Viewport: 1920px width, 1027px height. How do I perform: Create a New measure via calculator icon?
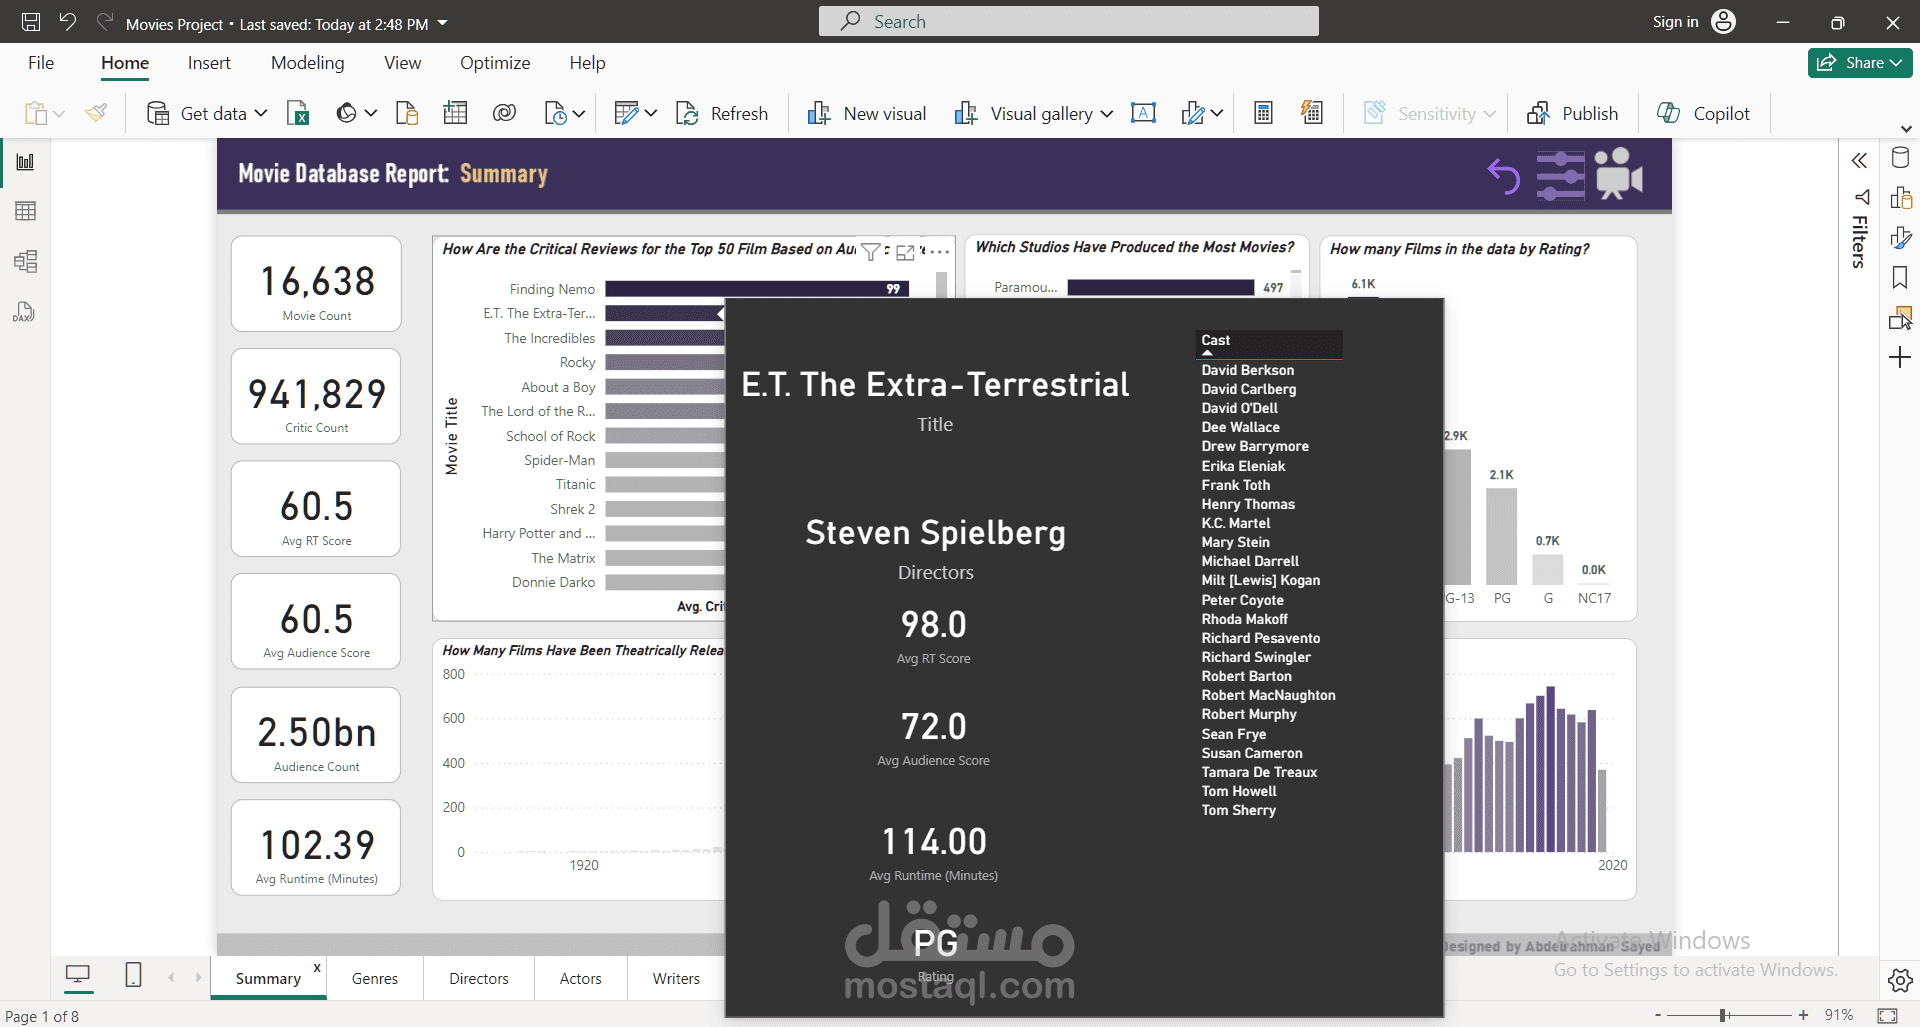click(1263, 113)
